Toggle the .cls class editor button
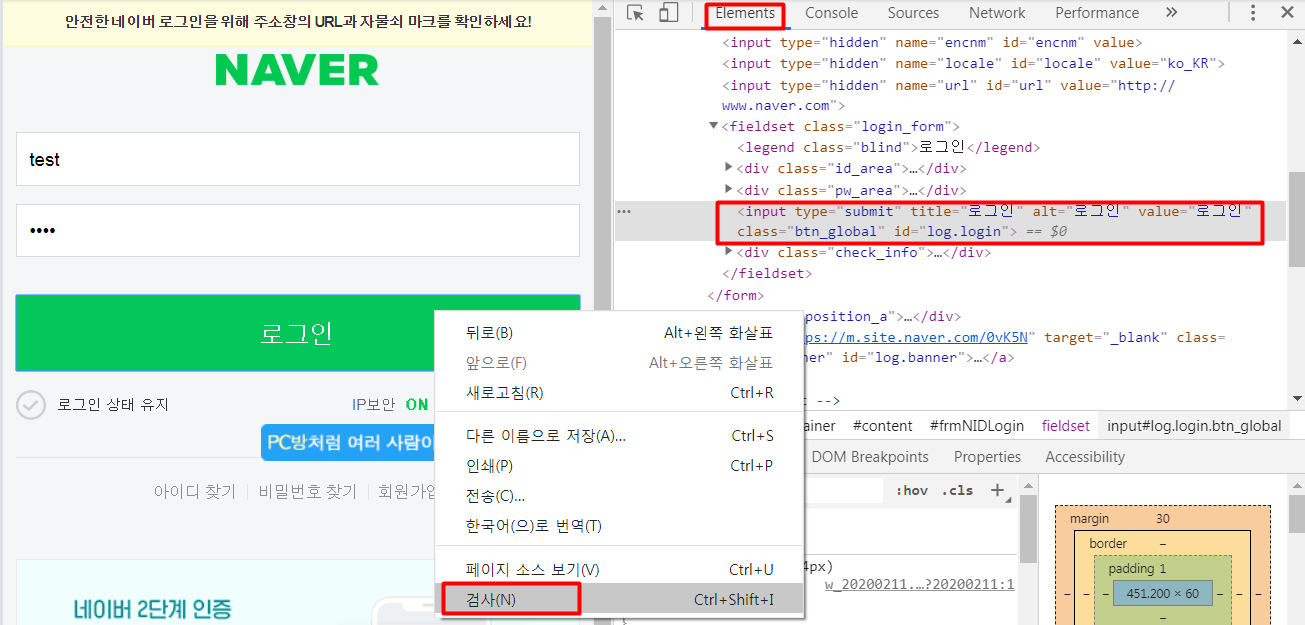 click(957, 490)
